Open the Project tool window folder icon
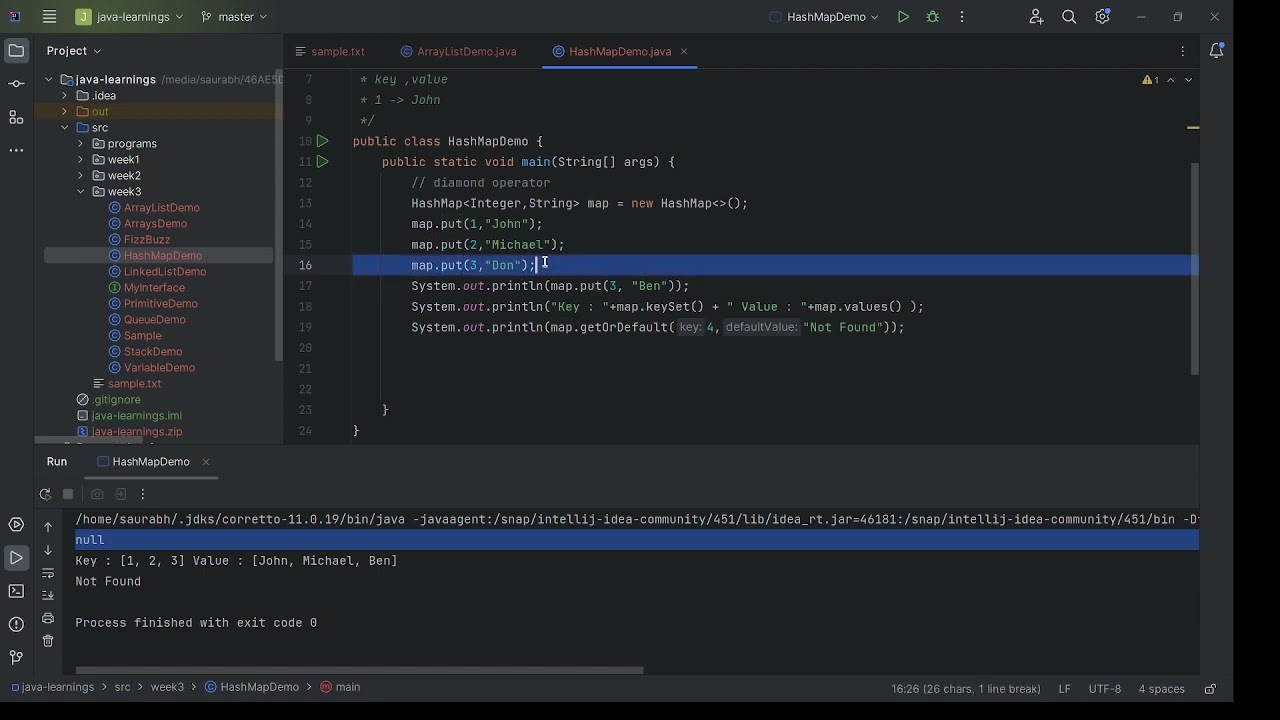1280x720 pixels. [x=16, y=50]
